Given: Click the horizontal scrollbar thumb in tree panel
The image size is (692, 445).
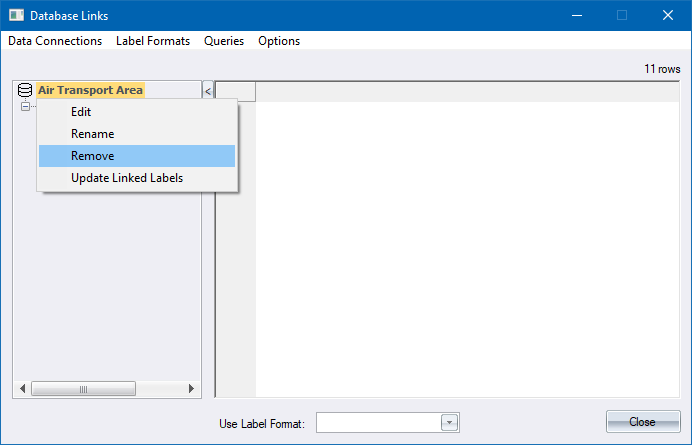Looking at the screenshot, I should [x=84, y=389].
